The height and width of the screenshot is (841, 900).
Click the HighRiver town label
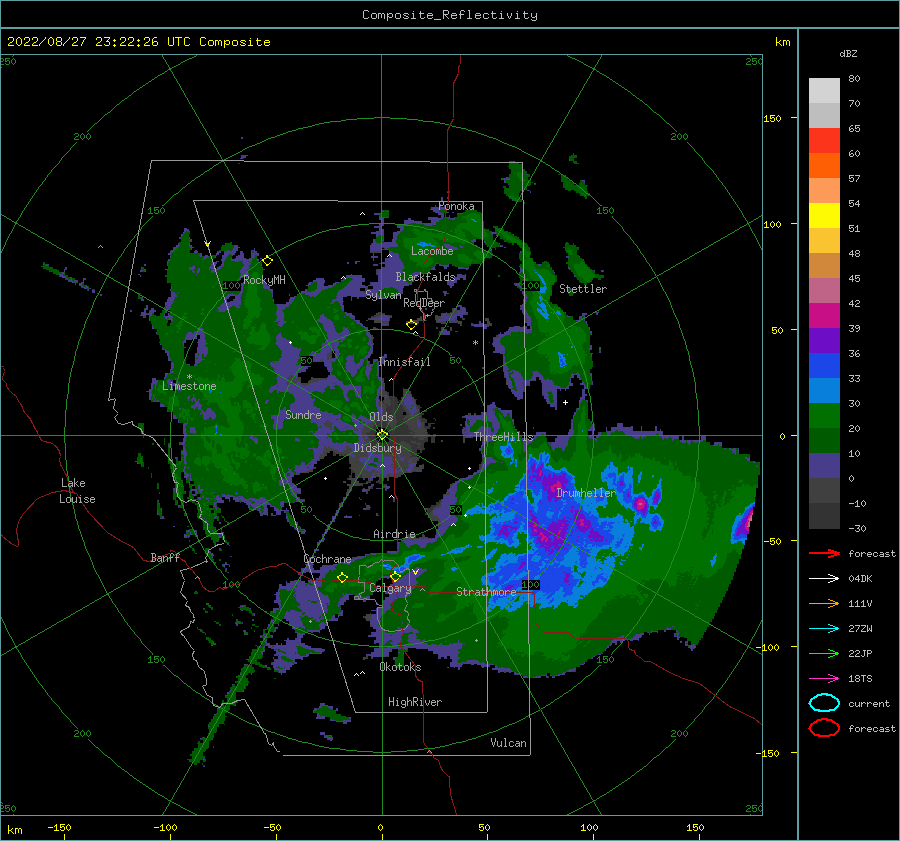tap(415, 702)
